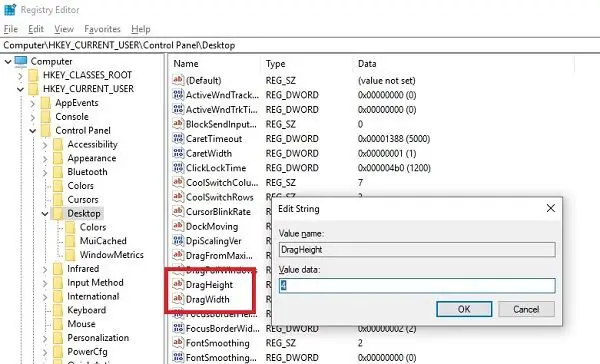This screenshot has height=364, width=600.
Task: Select the HKEY_CLASSES_ROOT folder icon
Action: (x=34, y=75)
